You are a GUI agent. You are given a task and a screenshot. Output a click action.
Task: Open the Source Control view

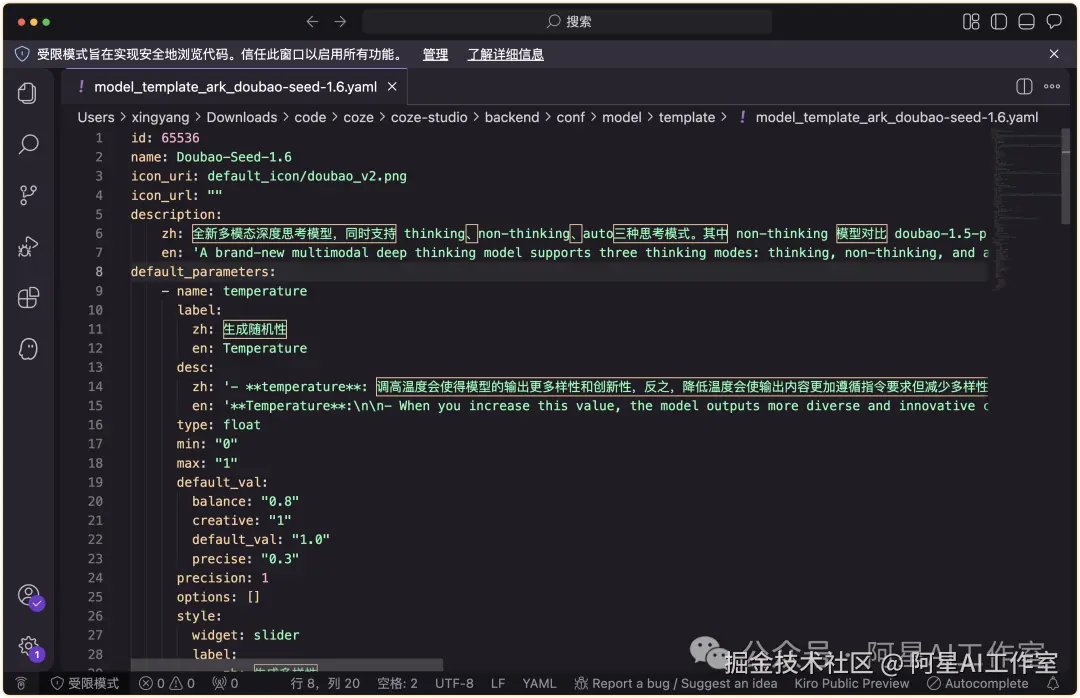28,195
